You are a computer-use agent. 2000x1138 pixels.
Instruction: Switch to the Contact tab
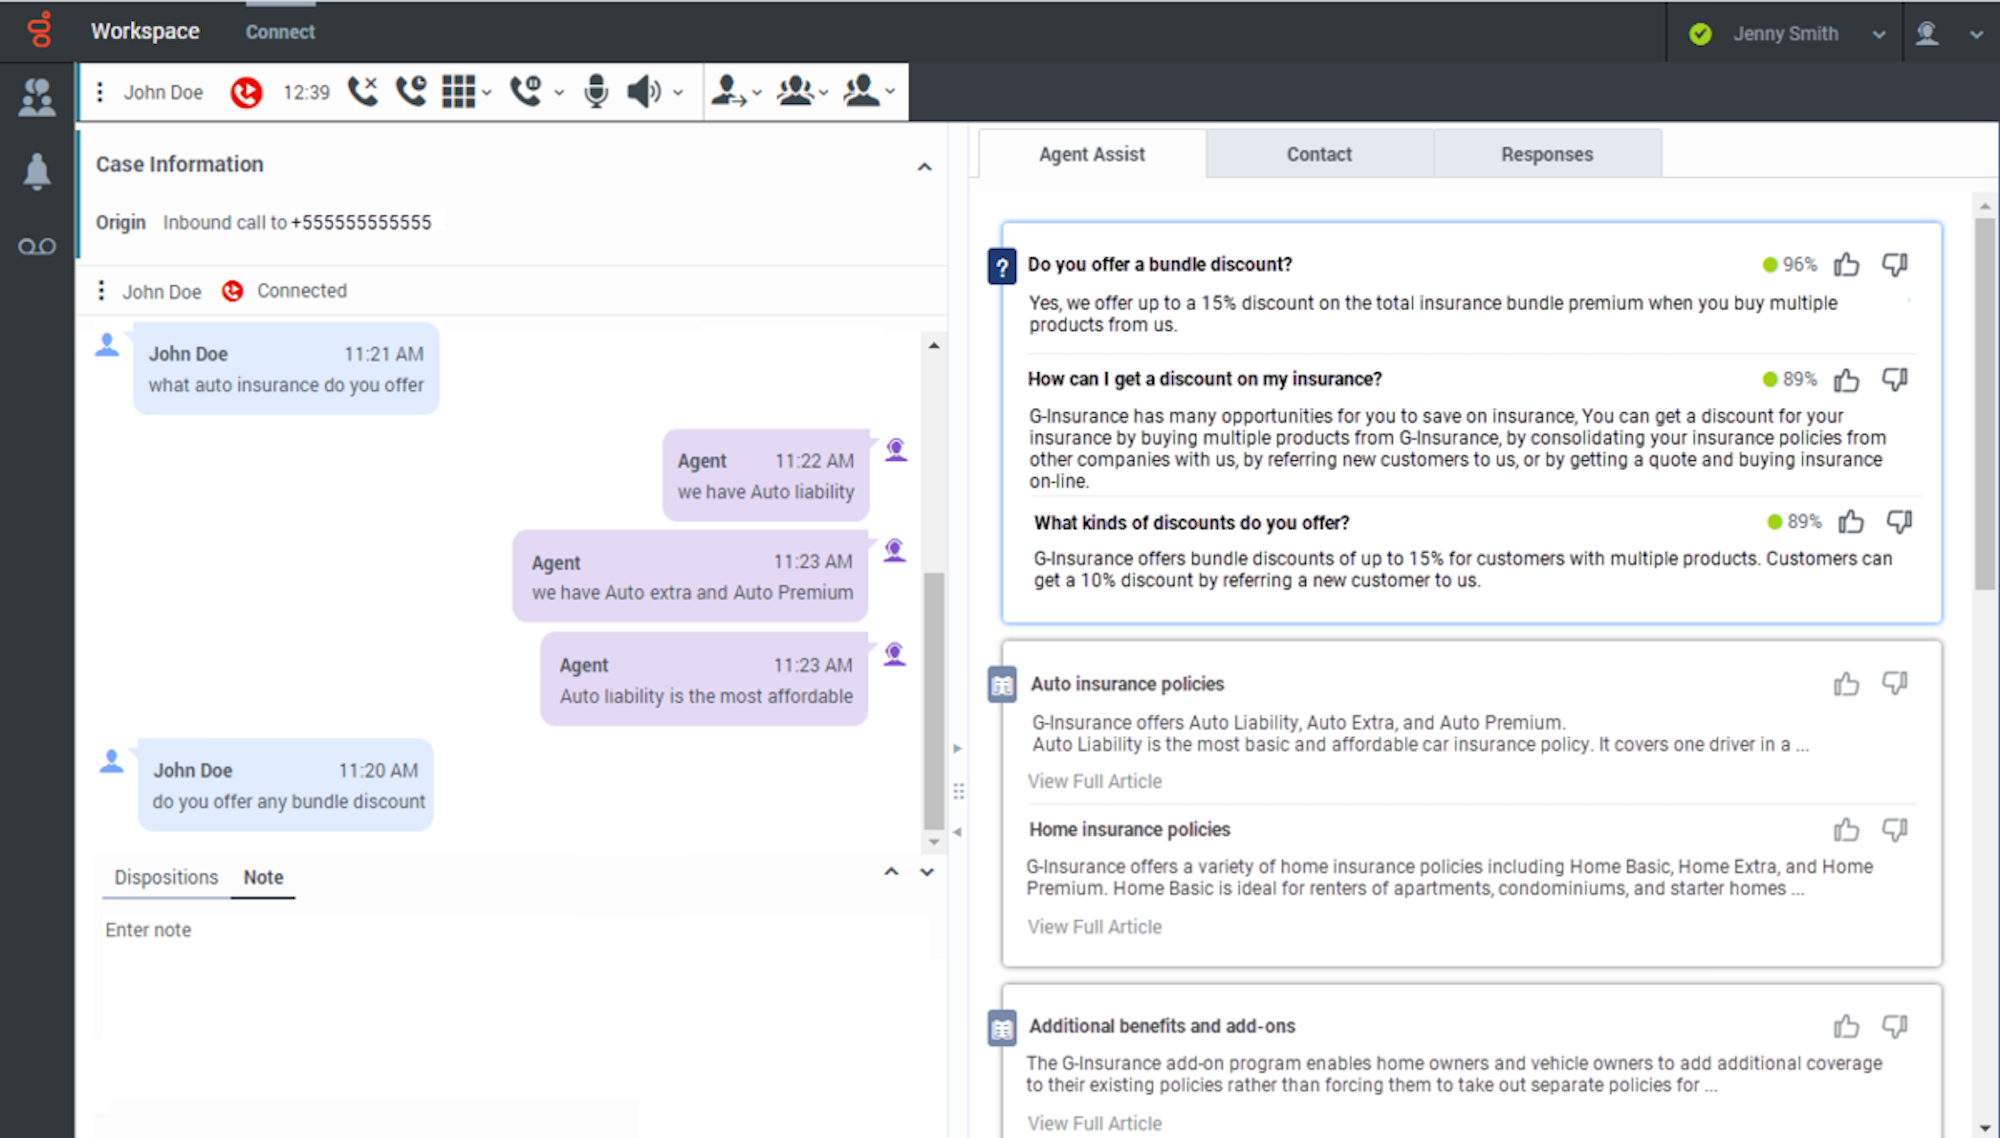[1319, 154]
